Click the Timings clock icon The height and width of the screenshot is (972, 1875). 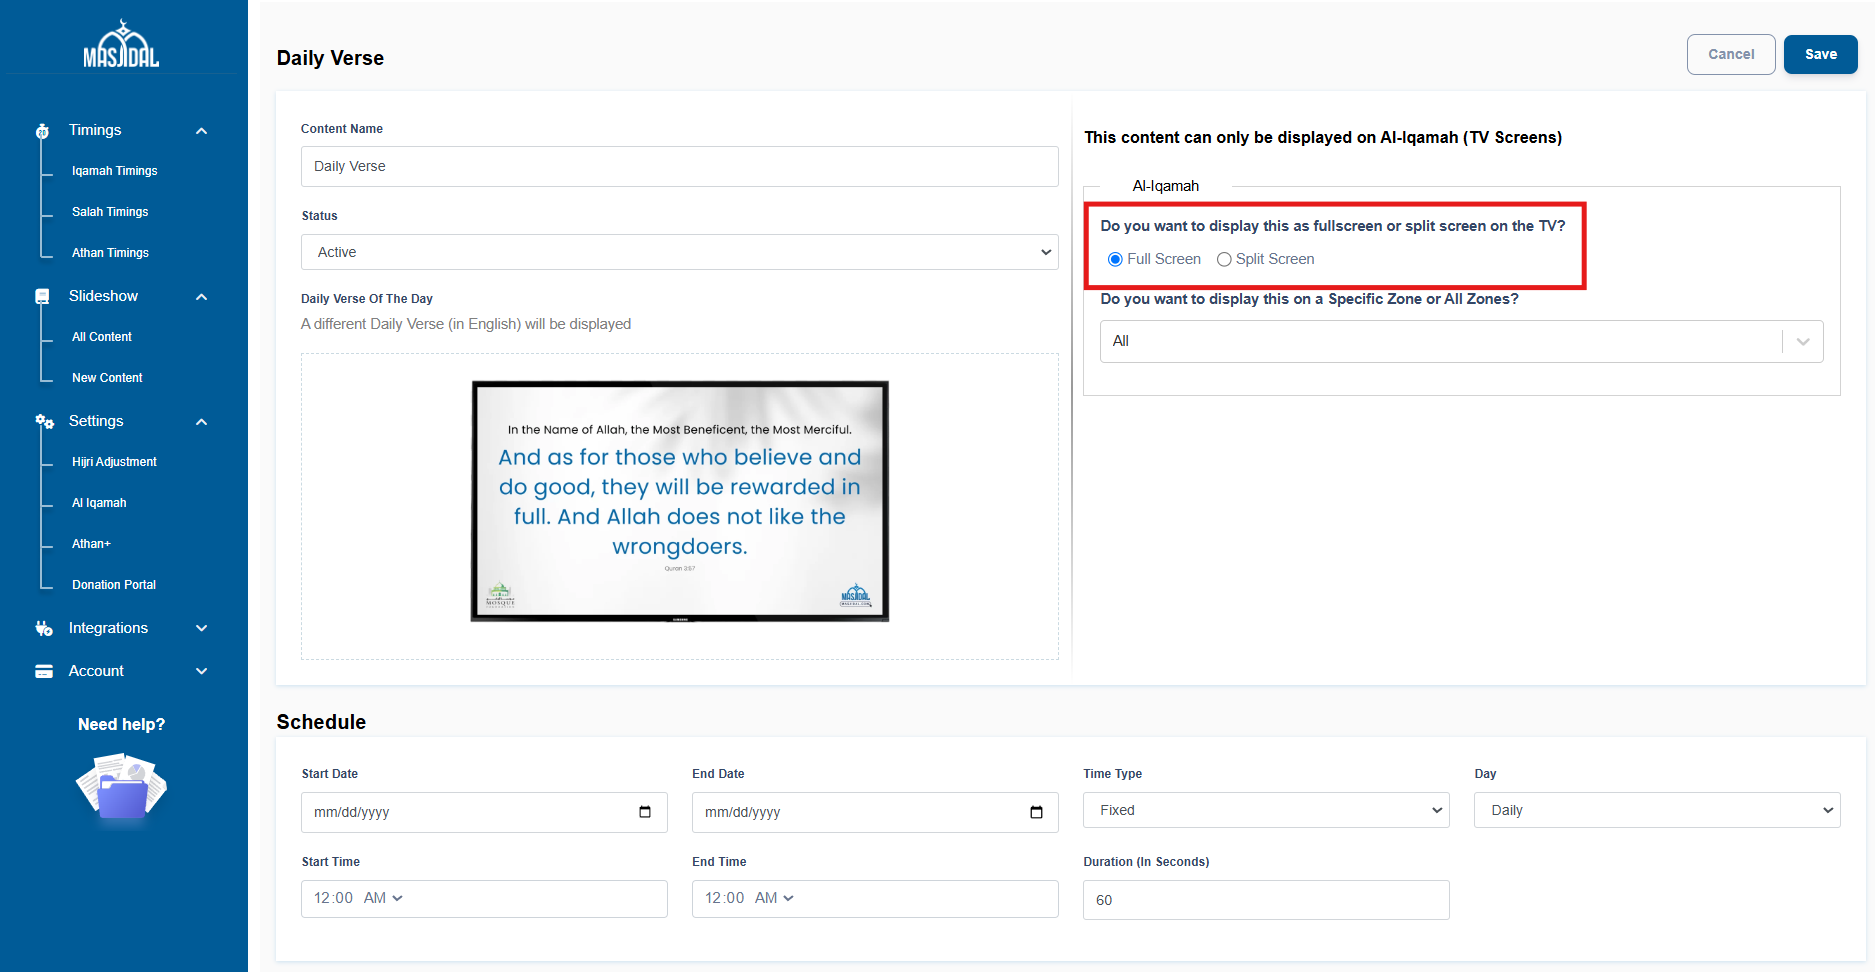(42, 131)
